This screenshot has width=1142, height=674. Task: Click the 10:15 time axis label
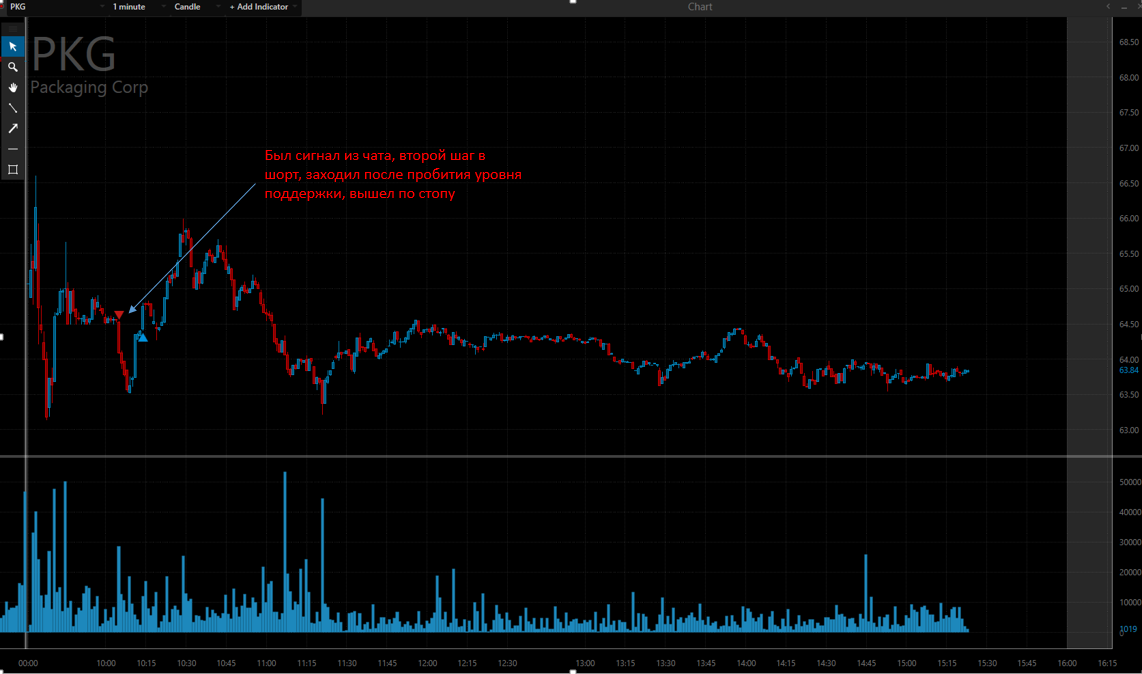point(146,663)
